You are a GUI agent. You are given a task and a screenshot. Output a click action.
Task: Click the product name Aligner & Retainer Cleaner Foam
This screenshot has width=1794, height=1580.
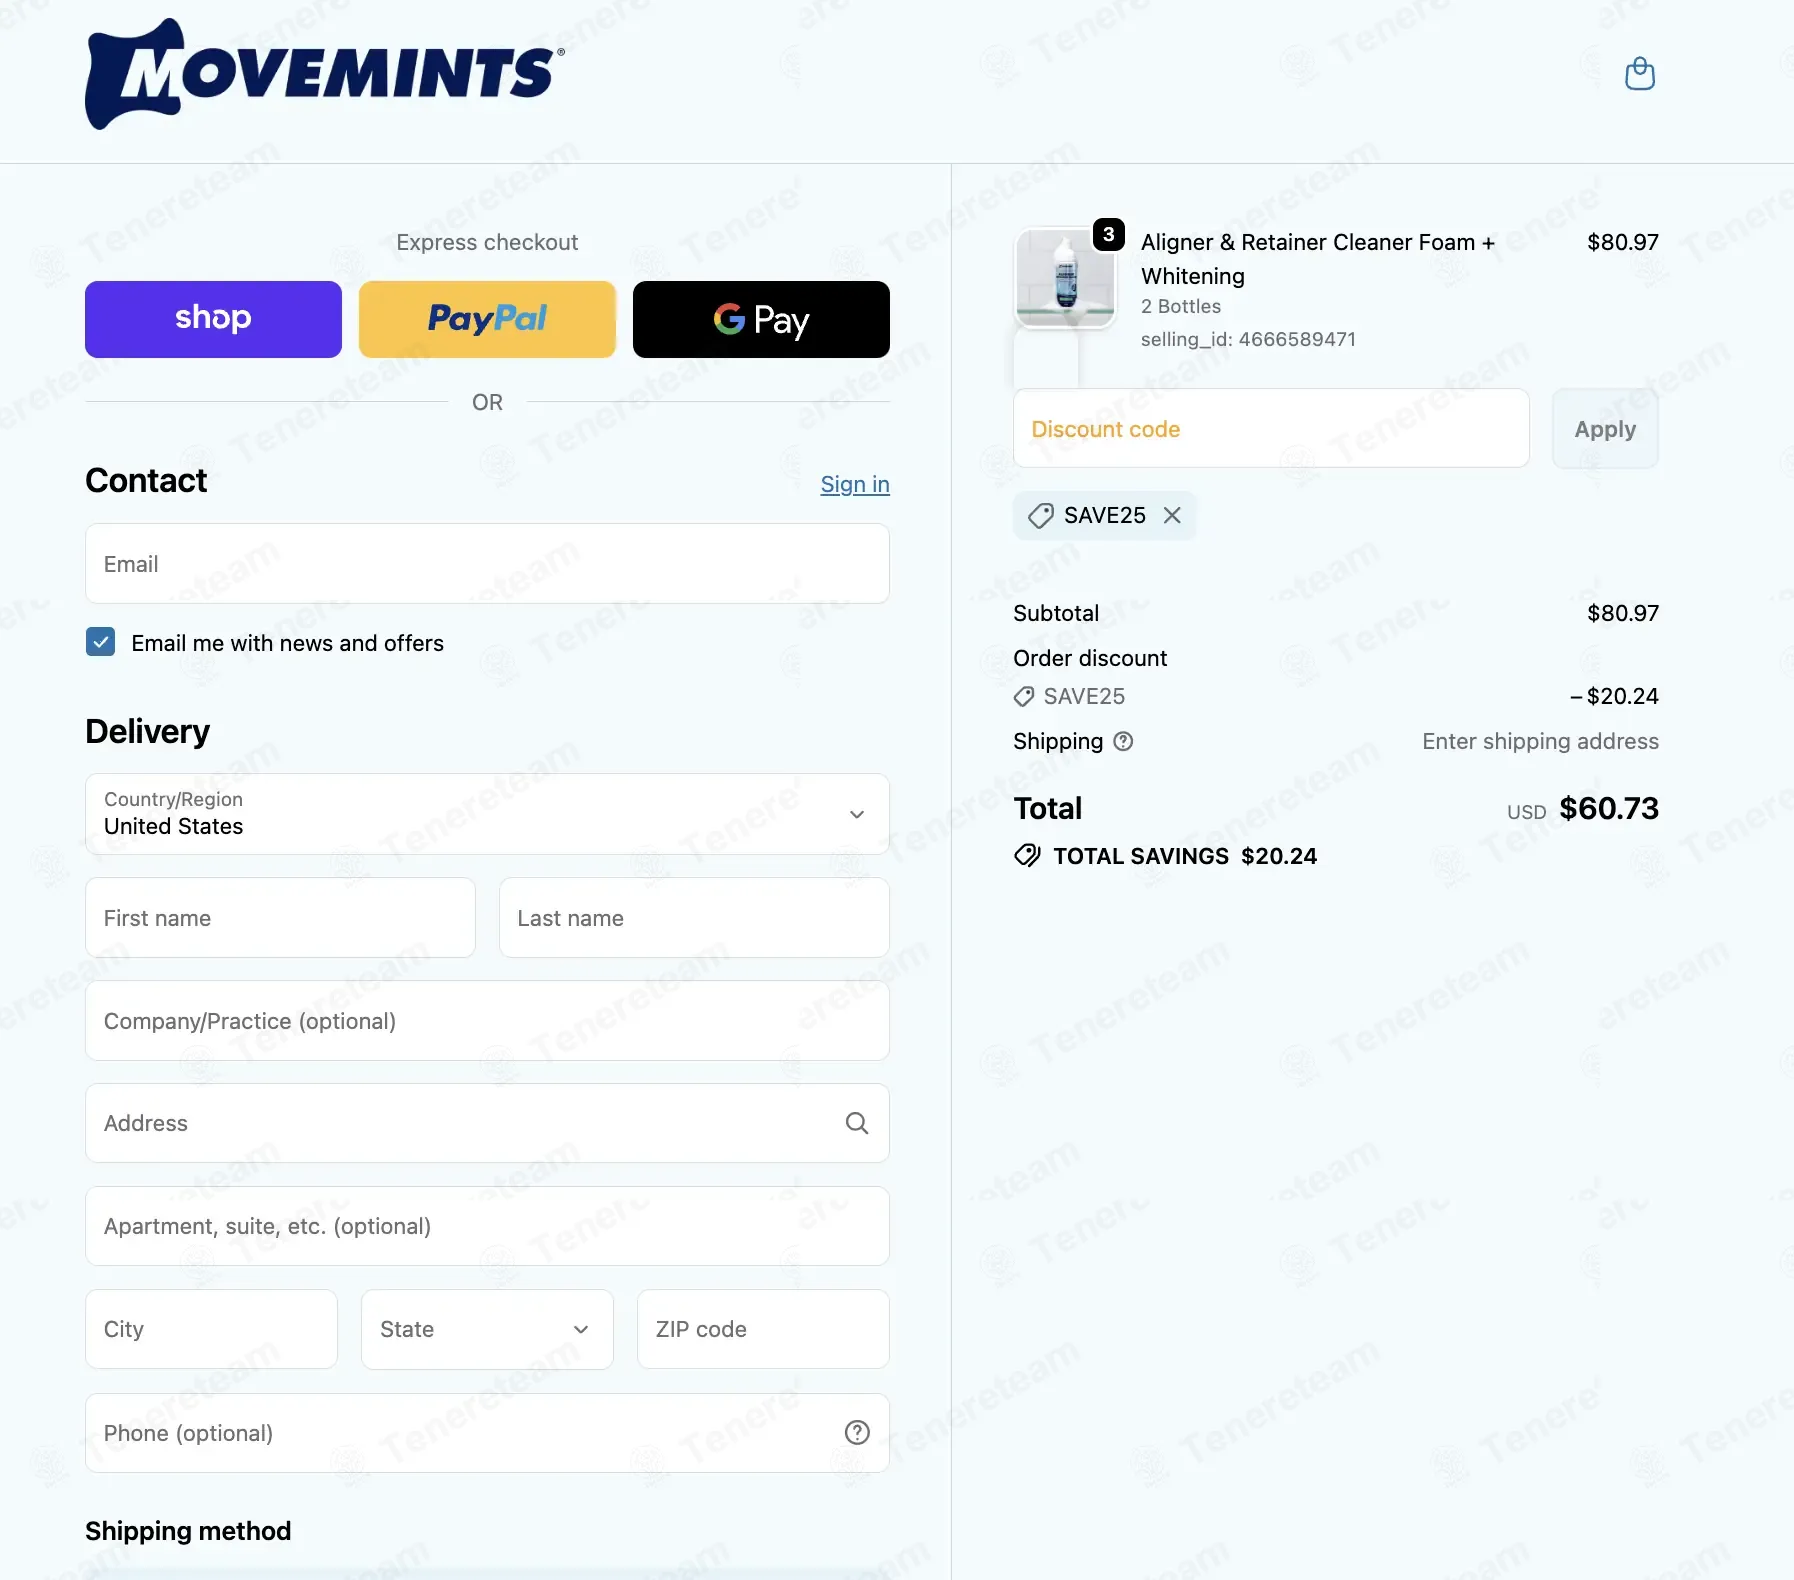pos(1317,259)
